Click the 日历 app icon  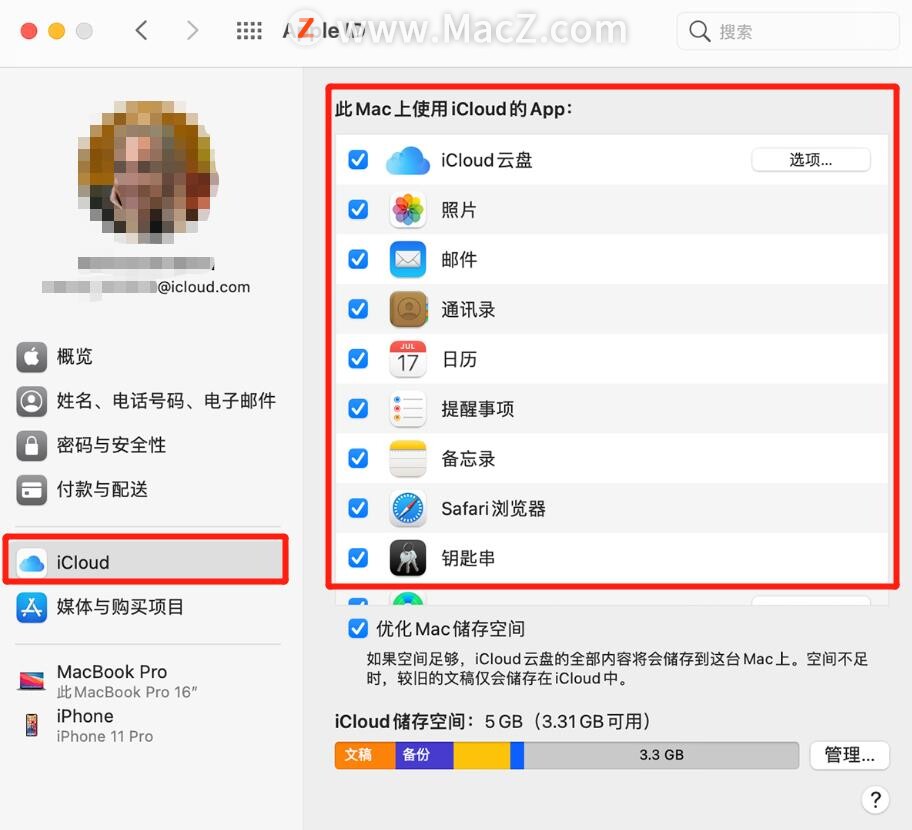point(407,359)
